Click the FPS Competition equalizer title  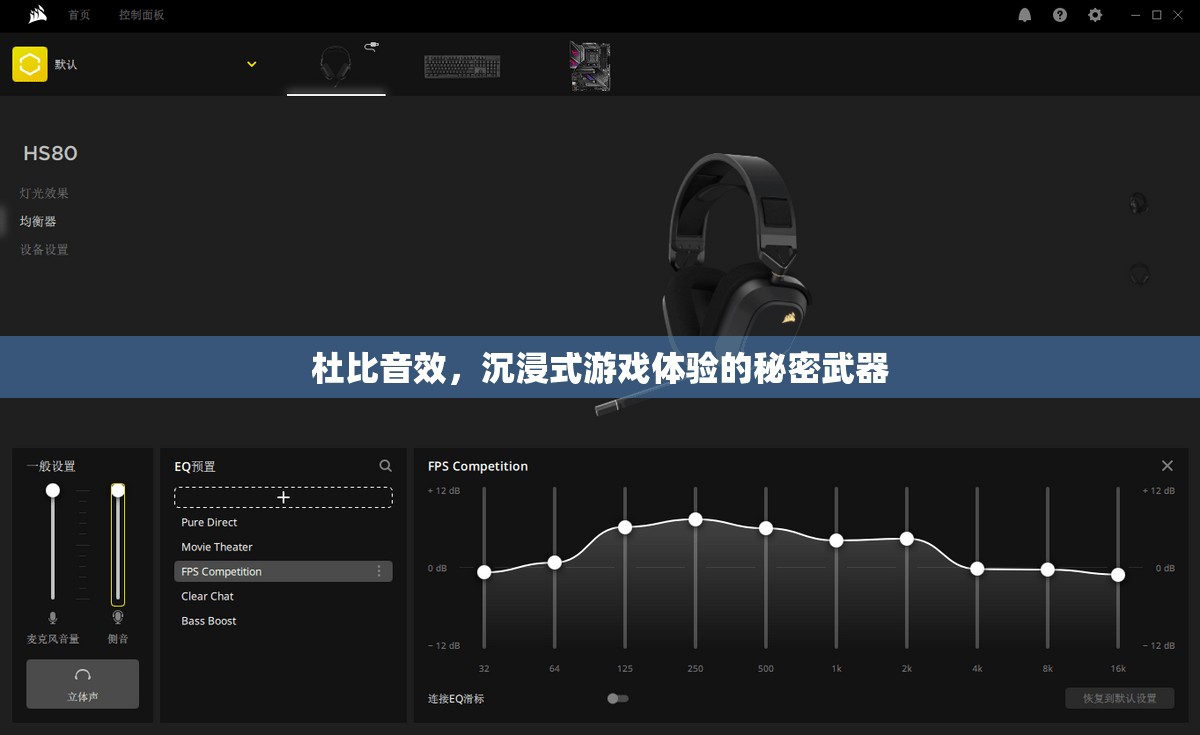478,466
